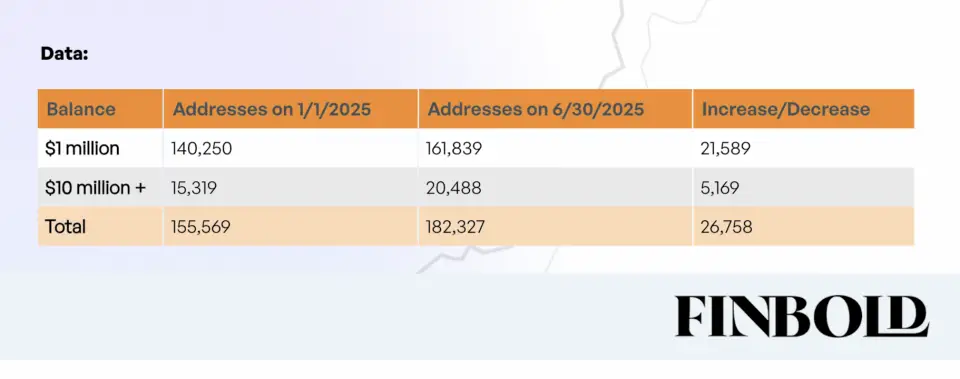Click the letter F in Finbold
The width and height of the screenshot is (960, 379).
point(691,316)
